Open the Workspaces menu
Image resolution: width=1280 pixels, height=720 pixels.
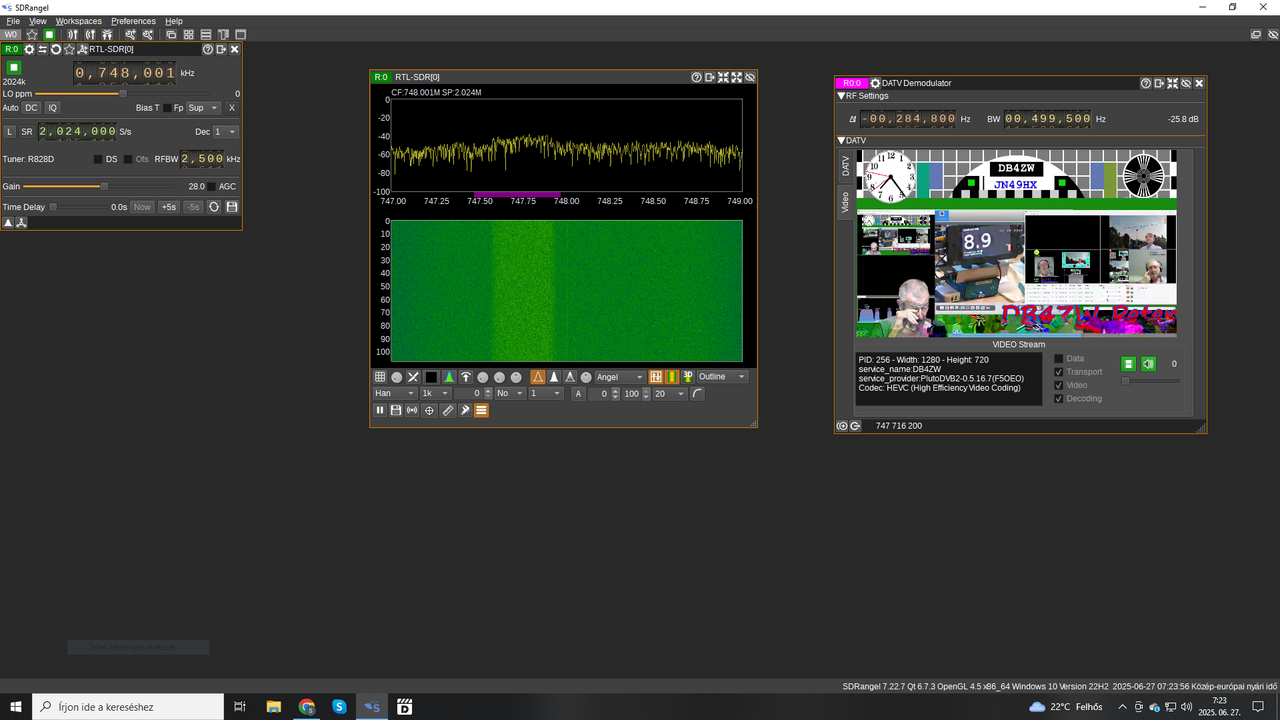(78, 21)
